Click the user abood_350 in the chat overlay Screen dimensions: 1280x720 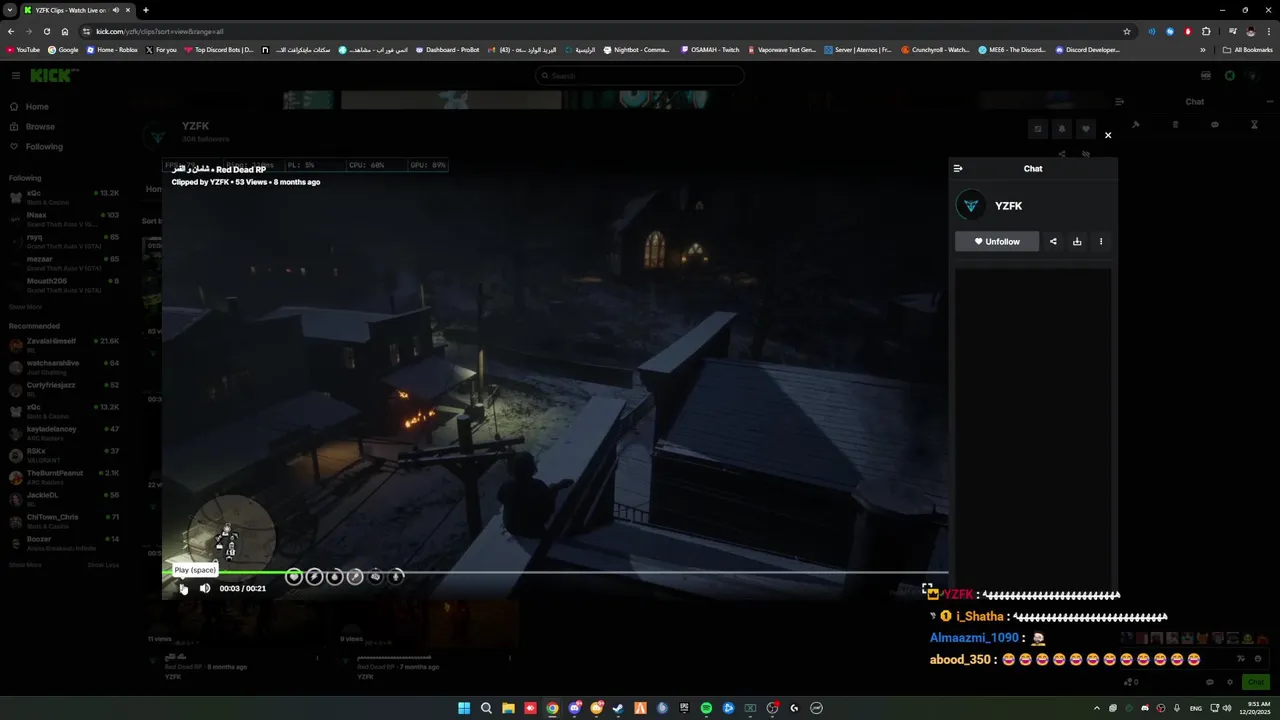(x=961, y=660)
